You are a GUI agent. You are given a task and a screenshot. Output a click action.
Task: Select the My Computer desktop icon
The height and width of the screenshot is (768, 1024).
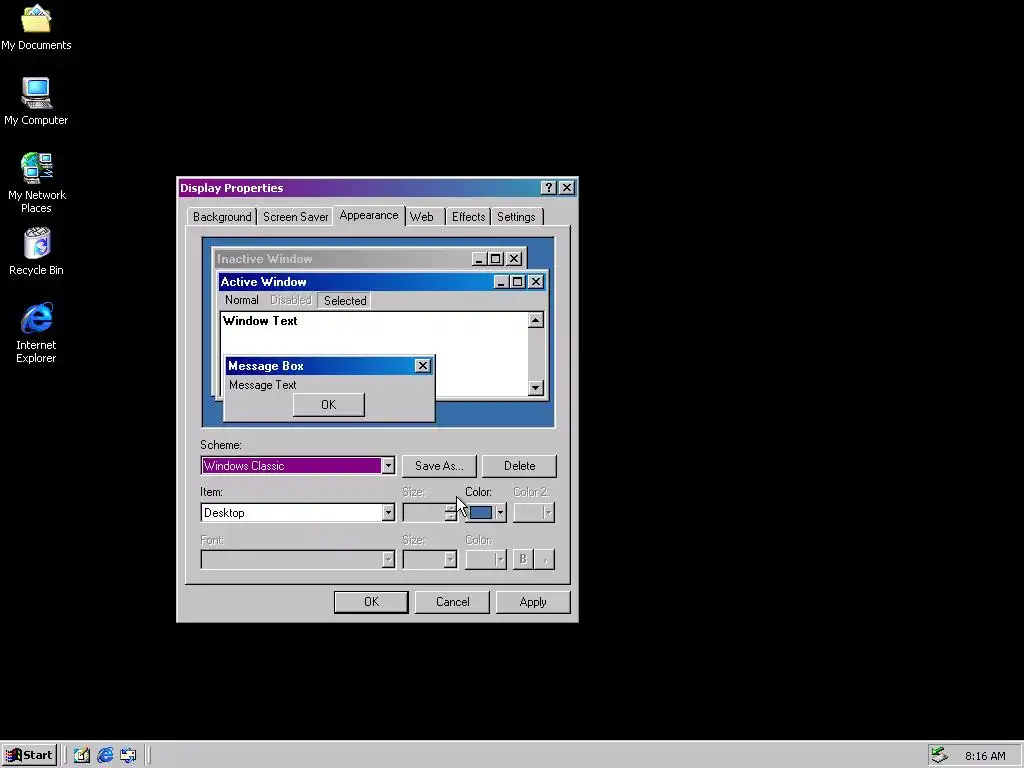pos(36,101)
